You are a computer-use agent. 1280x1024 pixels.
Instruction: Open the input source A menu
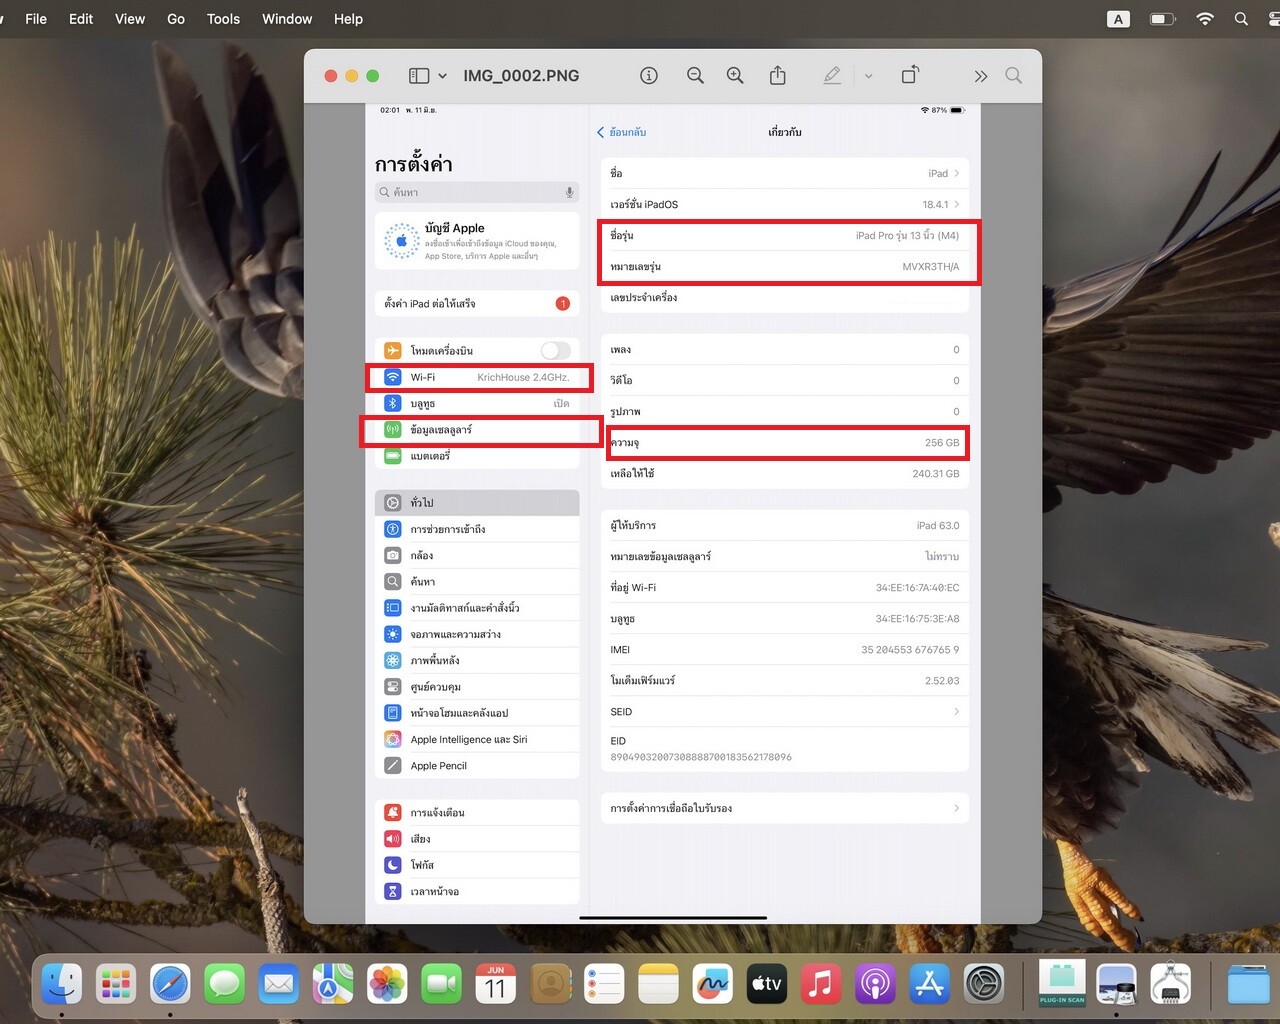pyautogui.click(x=1118, y=19)
